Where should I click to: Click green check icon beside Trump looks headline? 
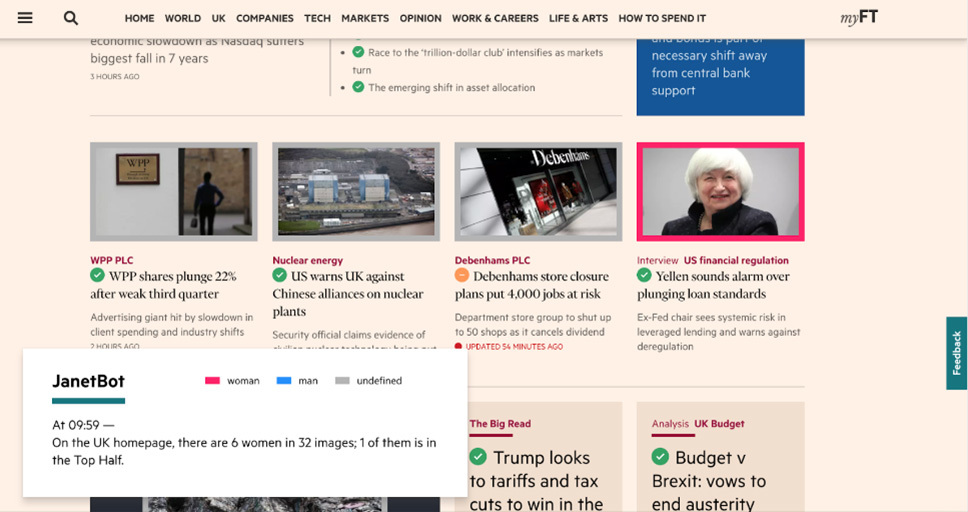point(478,457)
